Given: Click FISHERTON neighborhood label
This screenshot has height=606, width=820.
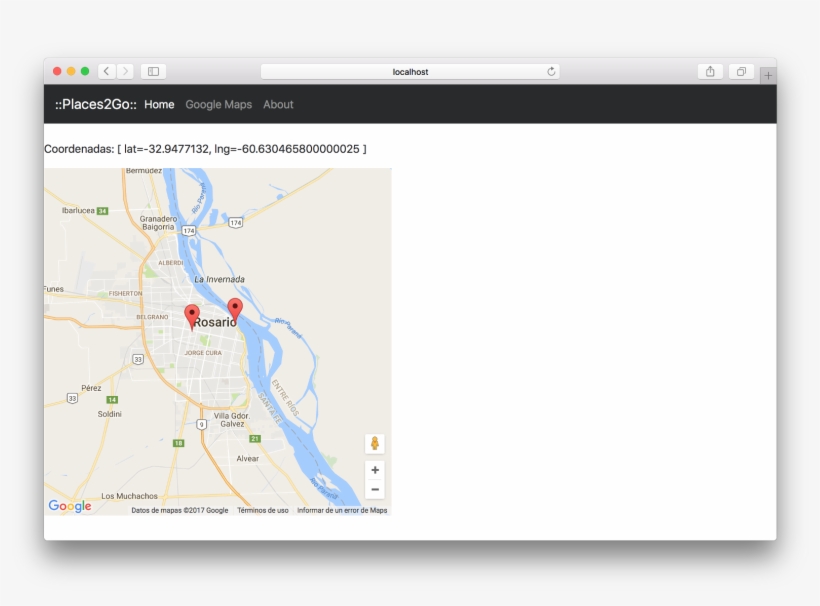Looking at the screenshot, I should pyautogui.click(x=126, y=294).
